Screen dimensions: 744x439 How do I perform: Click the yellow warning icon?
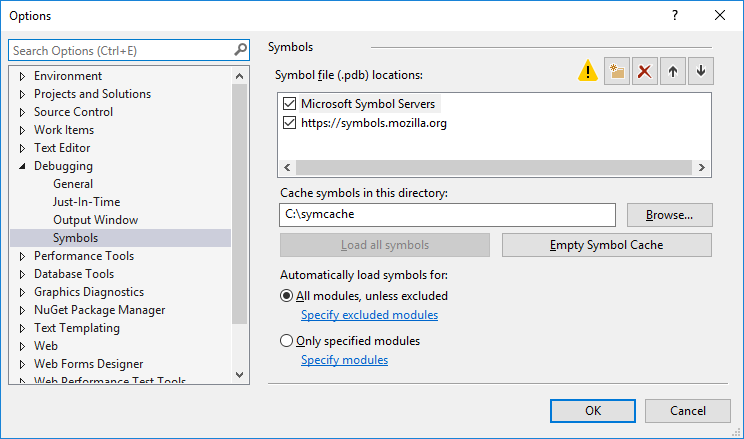point(588,72)
